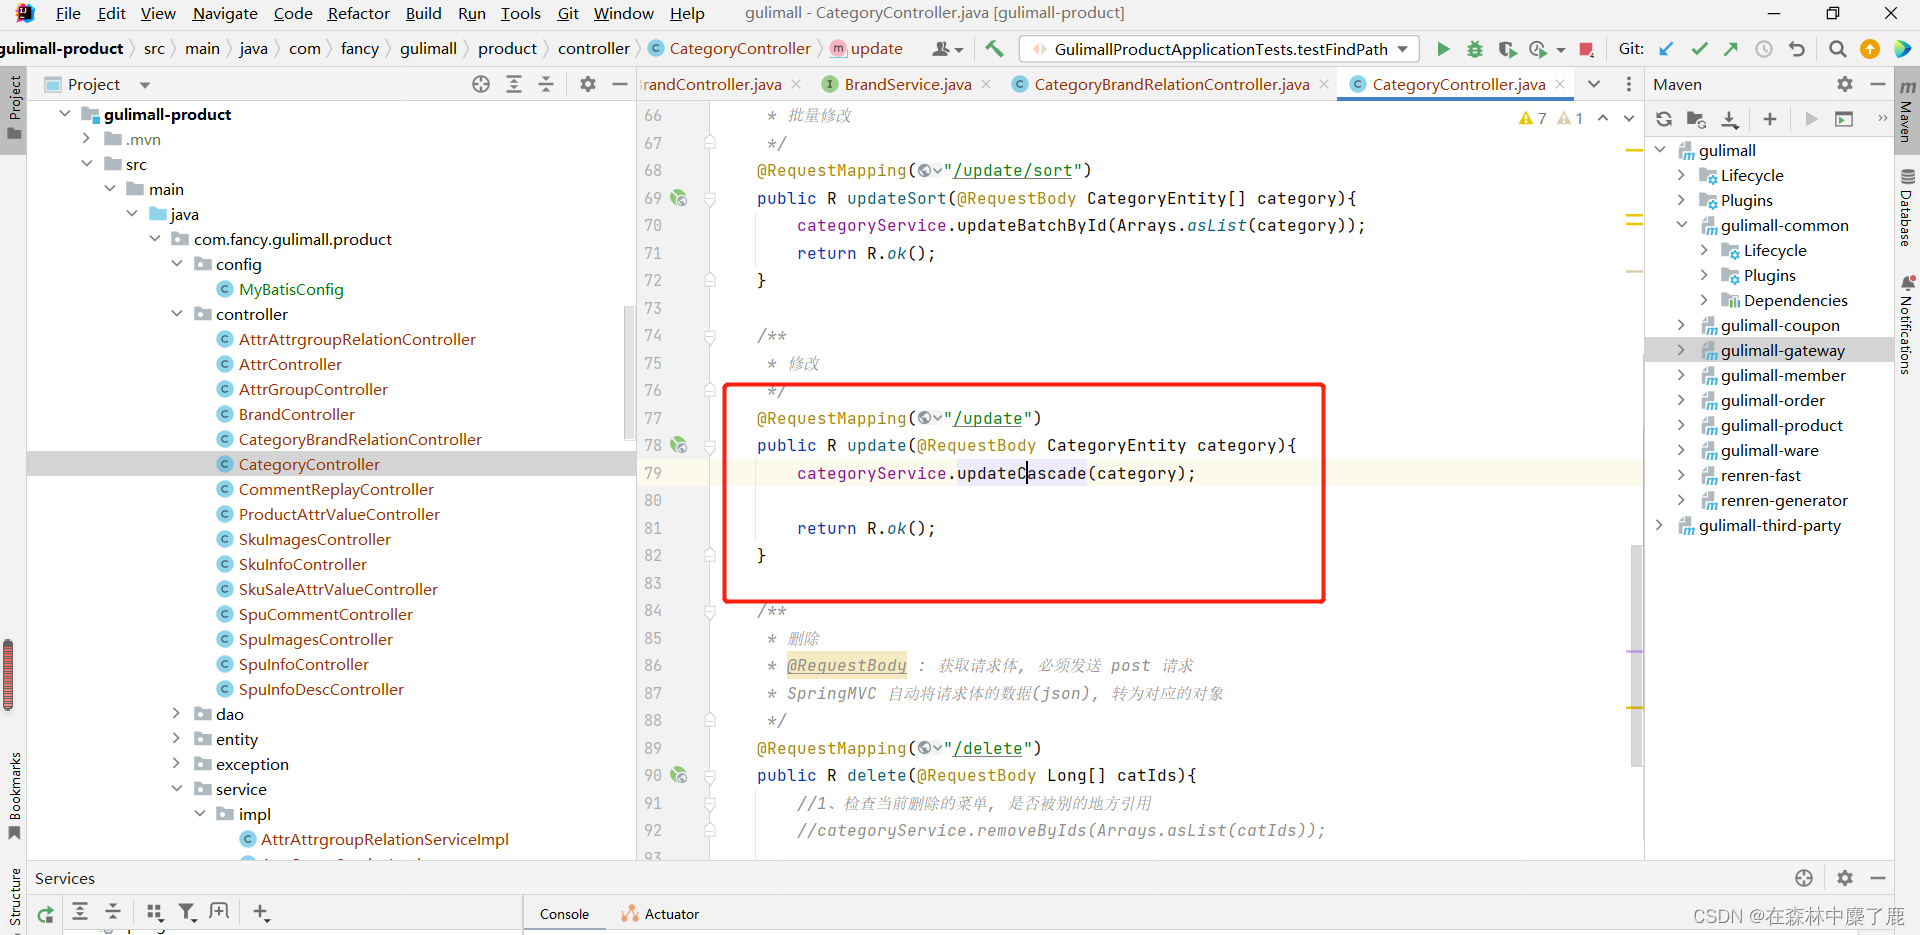This screenshot has height=935, width=1920.
Task: Click the Rerun icon in Services panel
Action: (x=46, y=913)
